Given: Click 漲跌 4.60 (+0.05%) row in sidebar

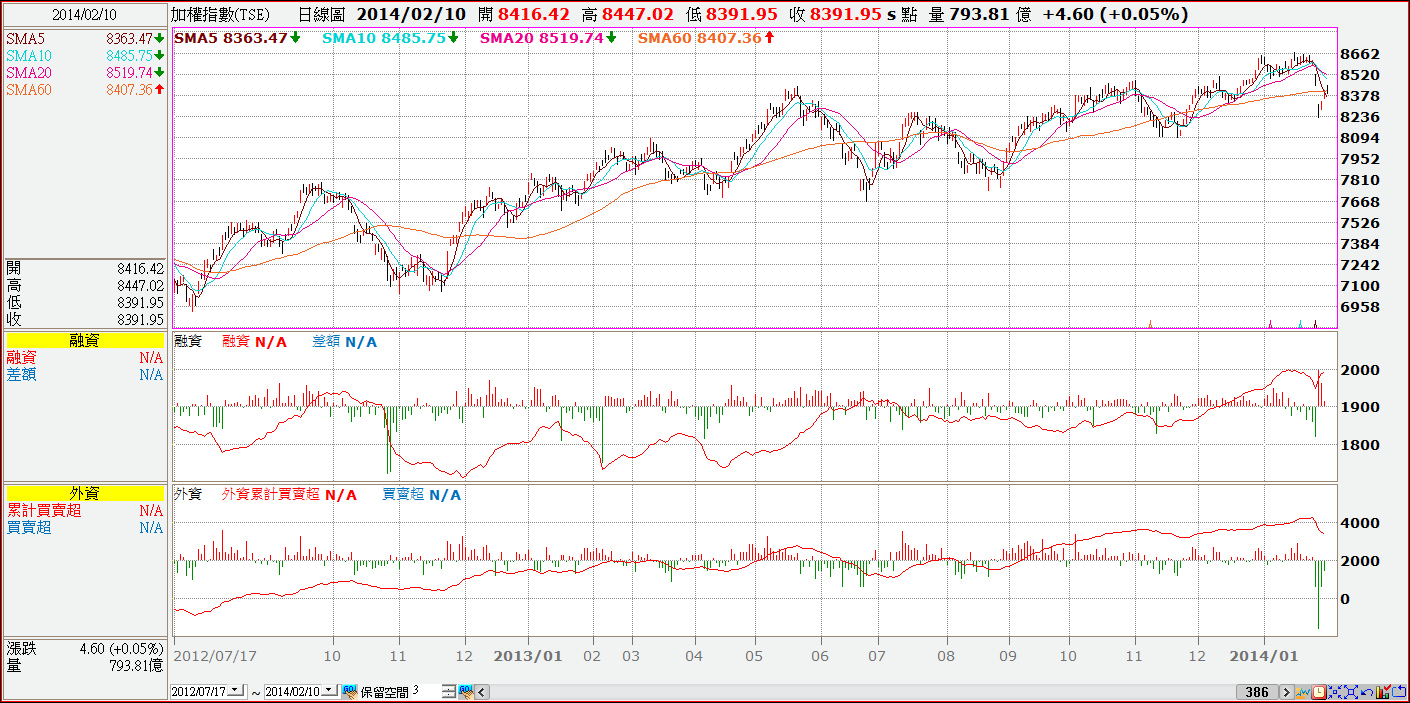Looking at the screenshot, I should pos(85,649).
